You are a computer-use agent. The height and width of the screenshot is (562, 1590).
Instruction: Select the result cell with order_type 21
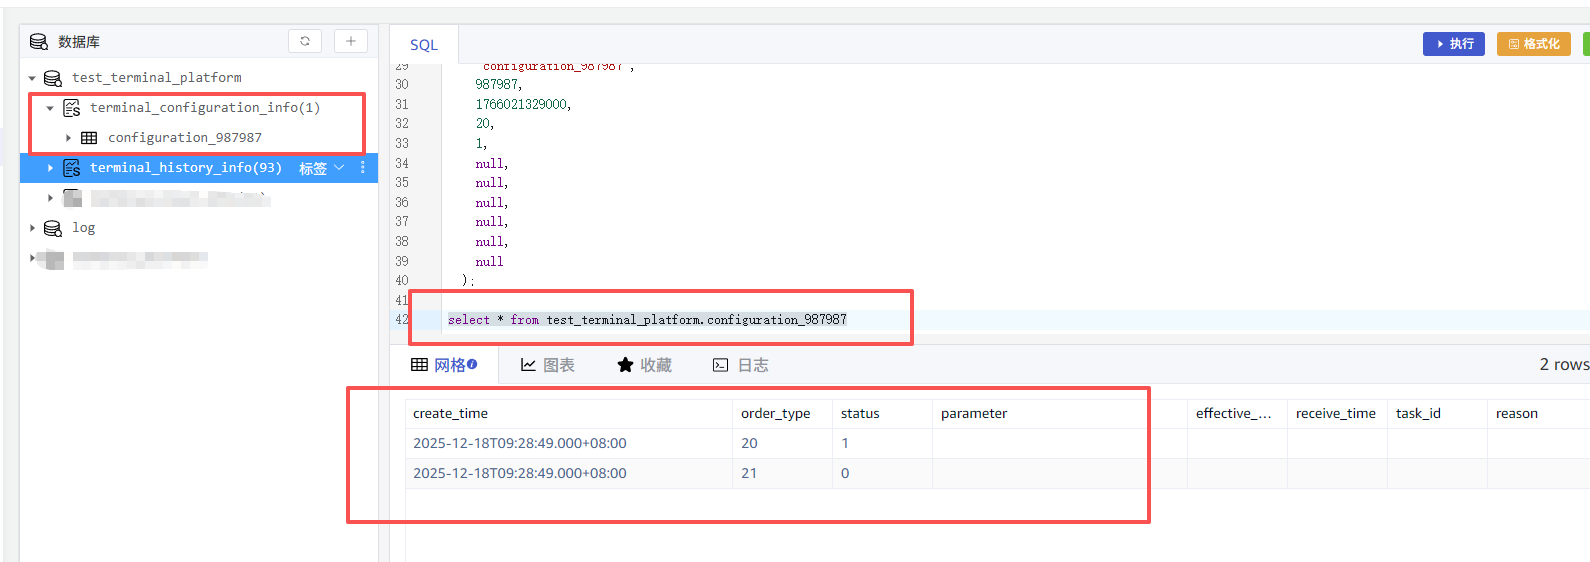tap(749, 473)
